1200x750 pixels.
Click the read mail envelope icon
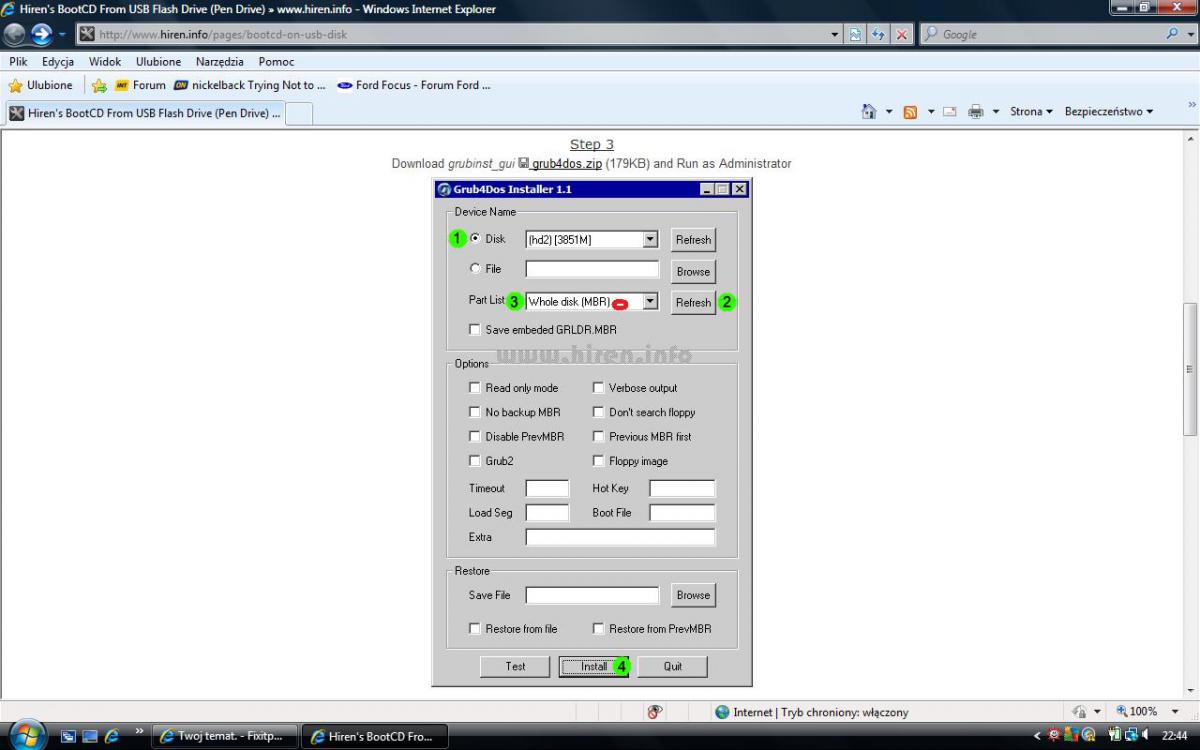[x=950, y=112]
